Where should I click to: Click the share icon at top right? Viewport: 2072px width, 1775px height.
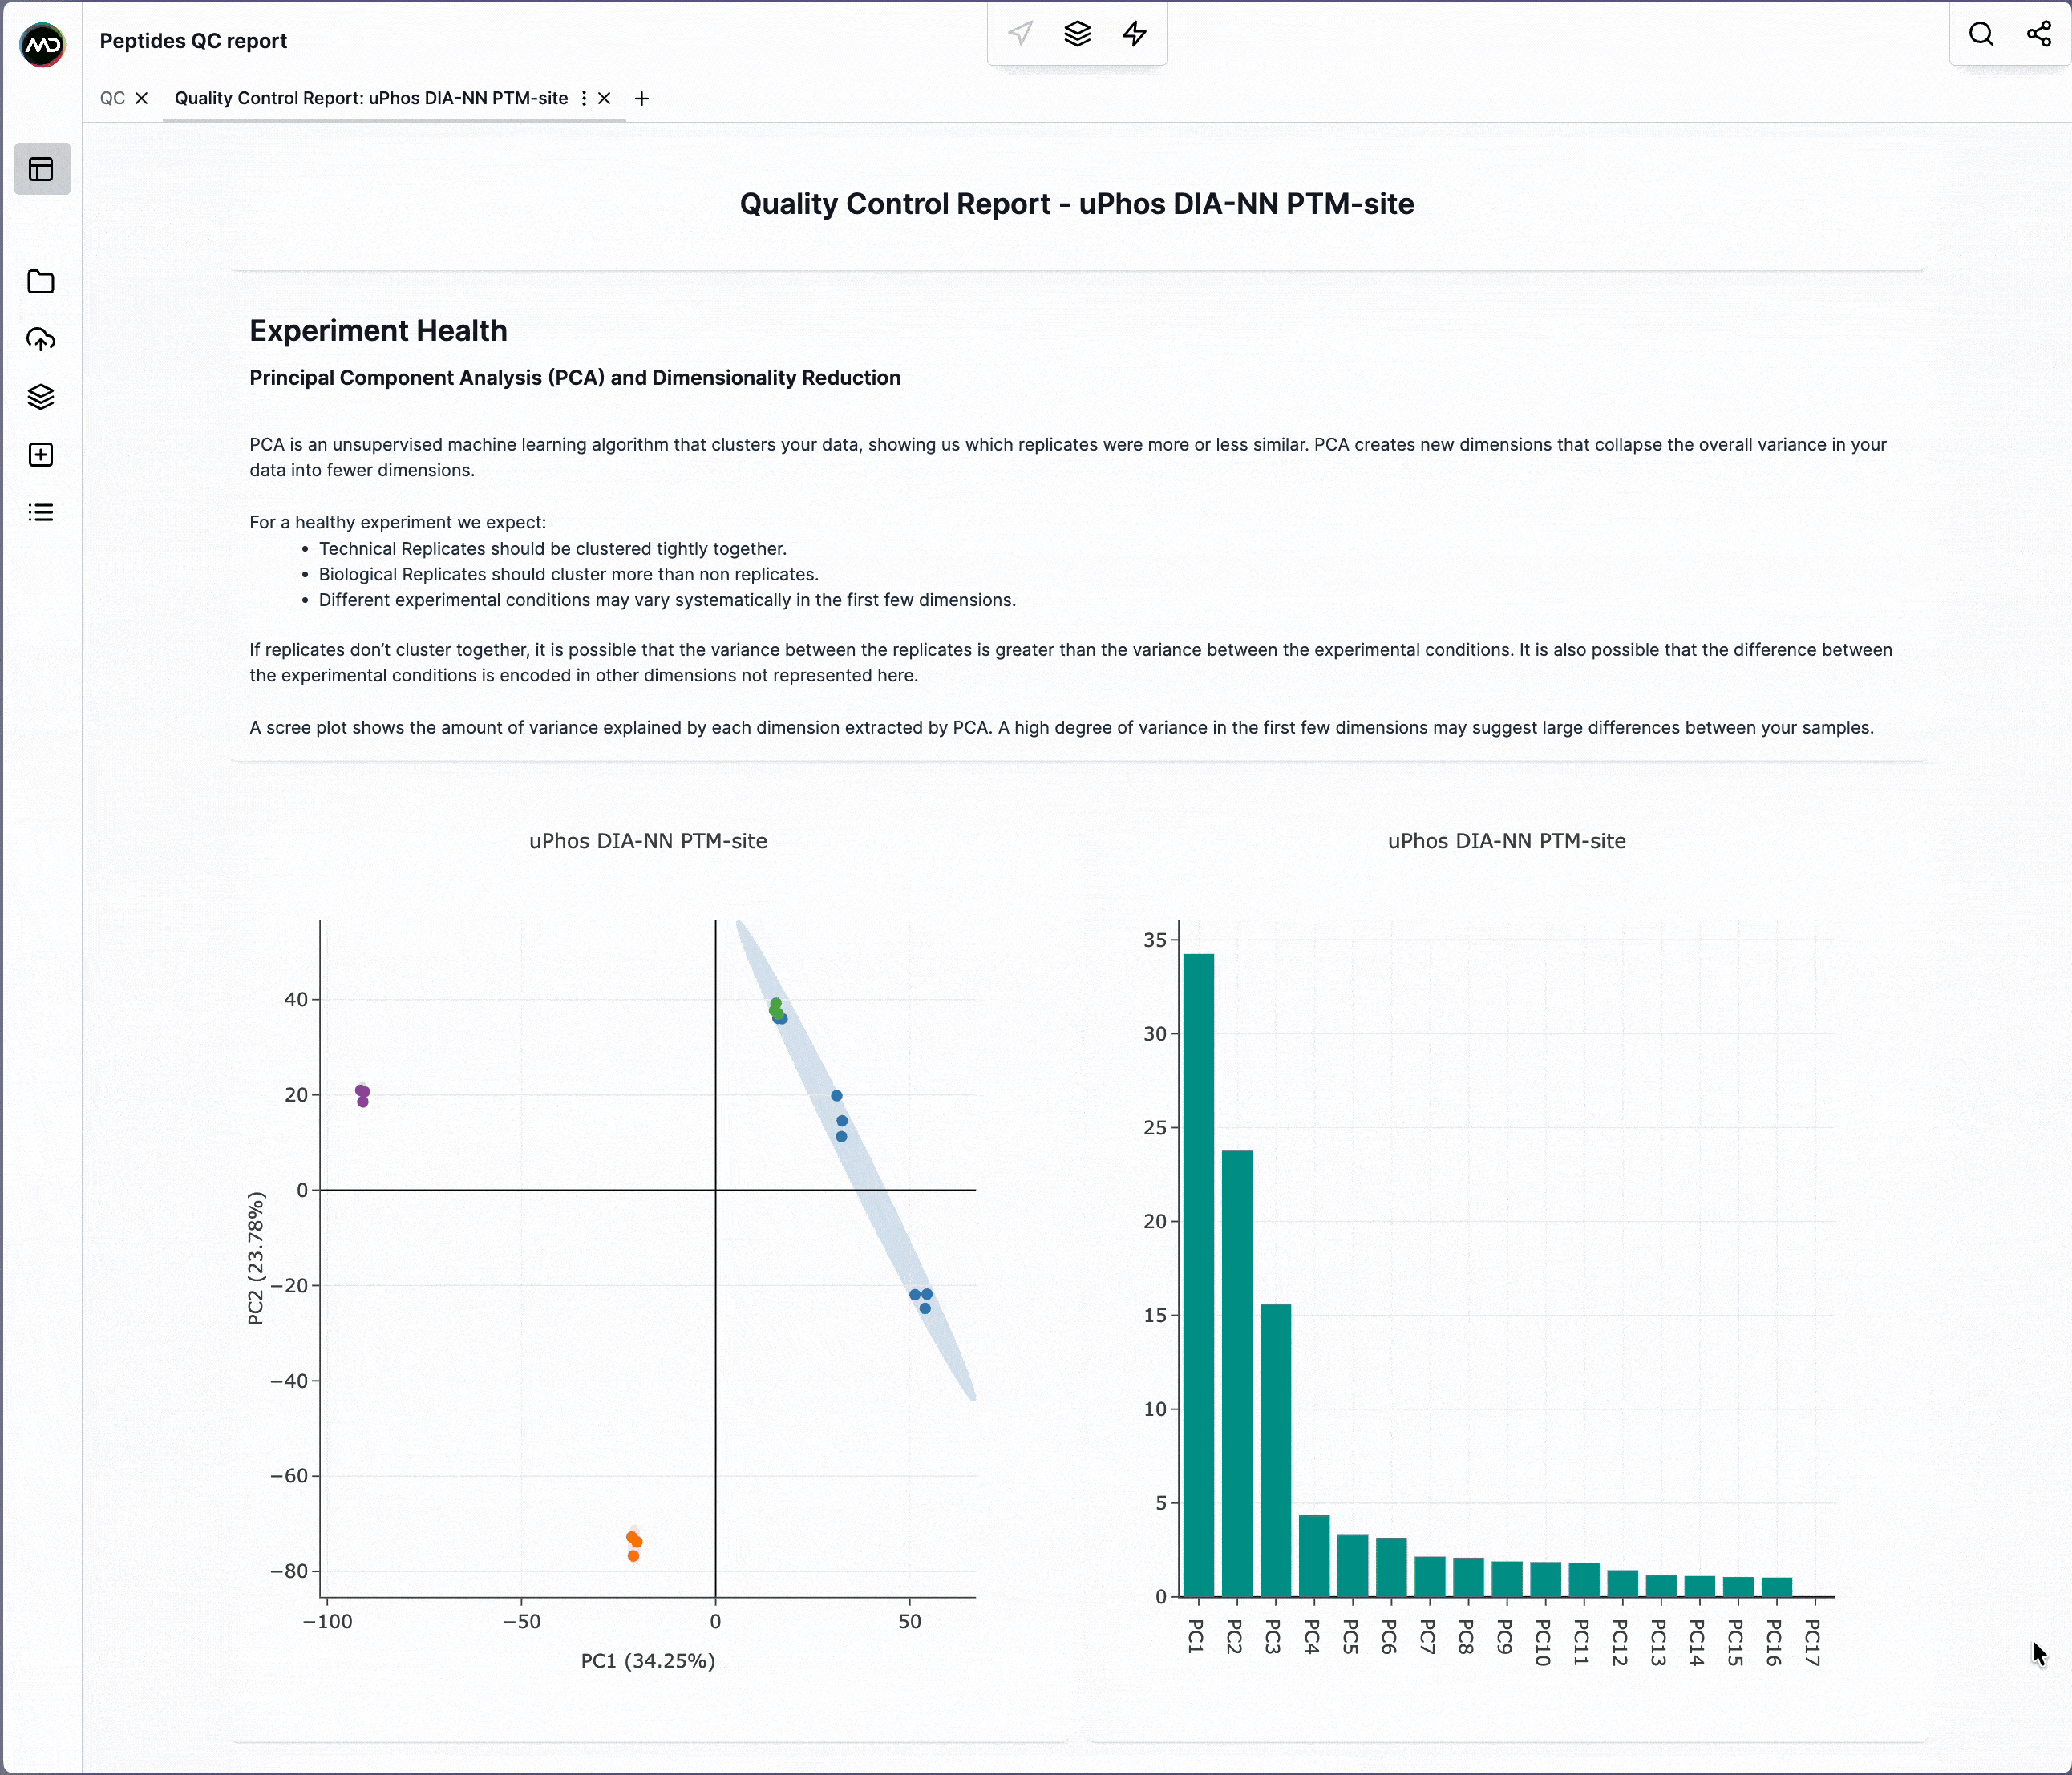[2038, 34]
